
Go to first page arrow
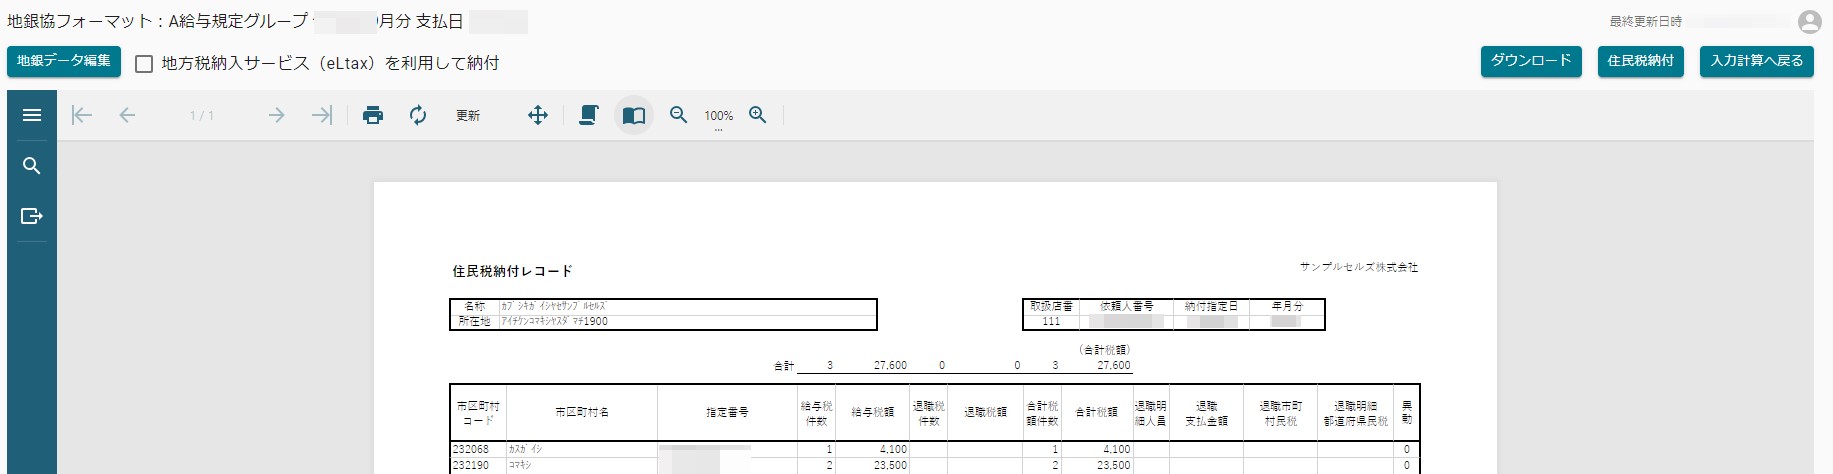pyautogui.click(x=82, y=115)
